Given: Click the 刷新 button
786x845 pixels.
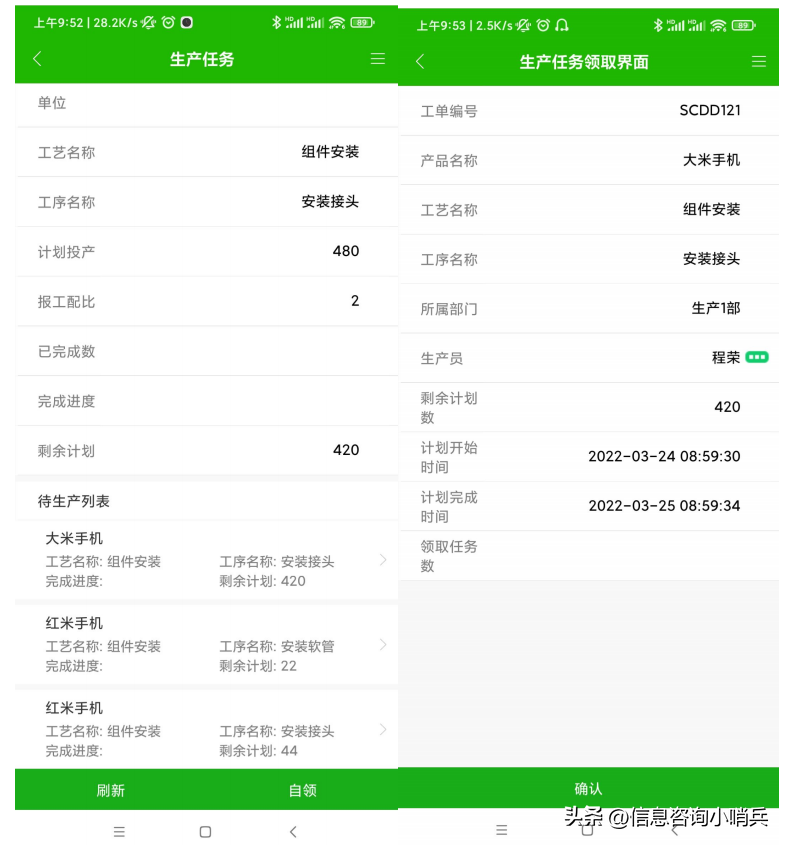Looking at the screenshot, I should click(x=110, y=790).
